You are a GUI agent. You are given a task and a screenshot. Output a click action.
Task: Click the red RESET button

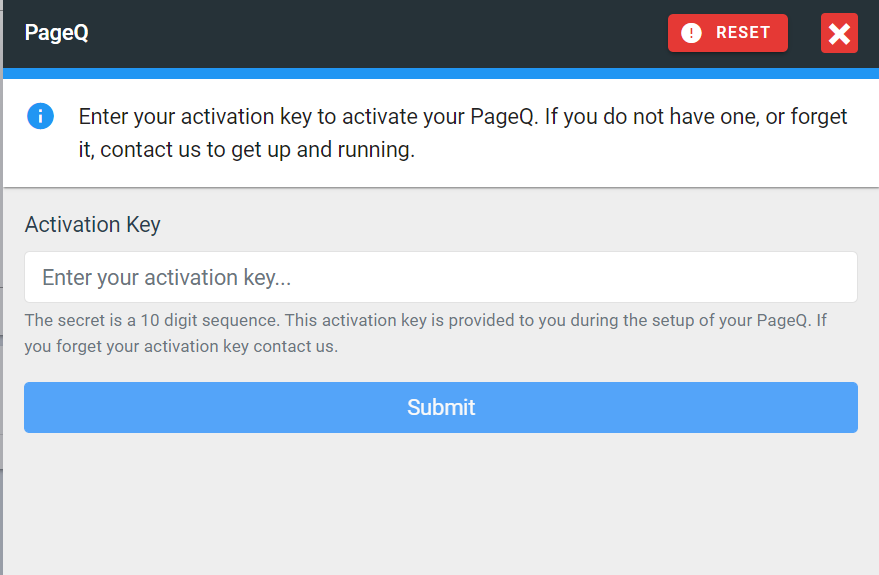click(x=727, y=33)
